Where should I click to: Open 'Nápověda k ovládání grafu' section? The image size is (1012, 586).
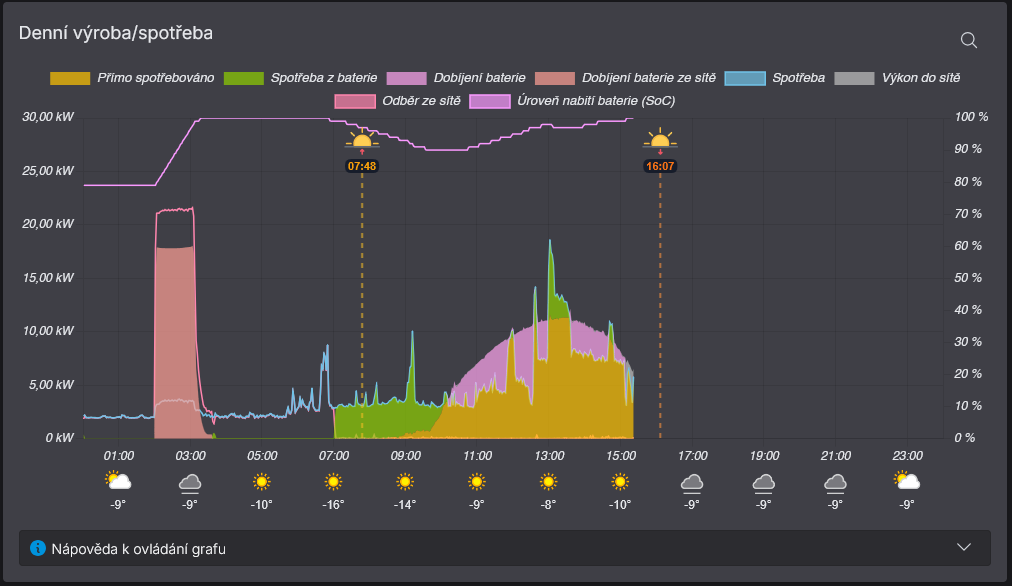[x=145, y=548]
